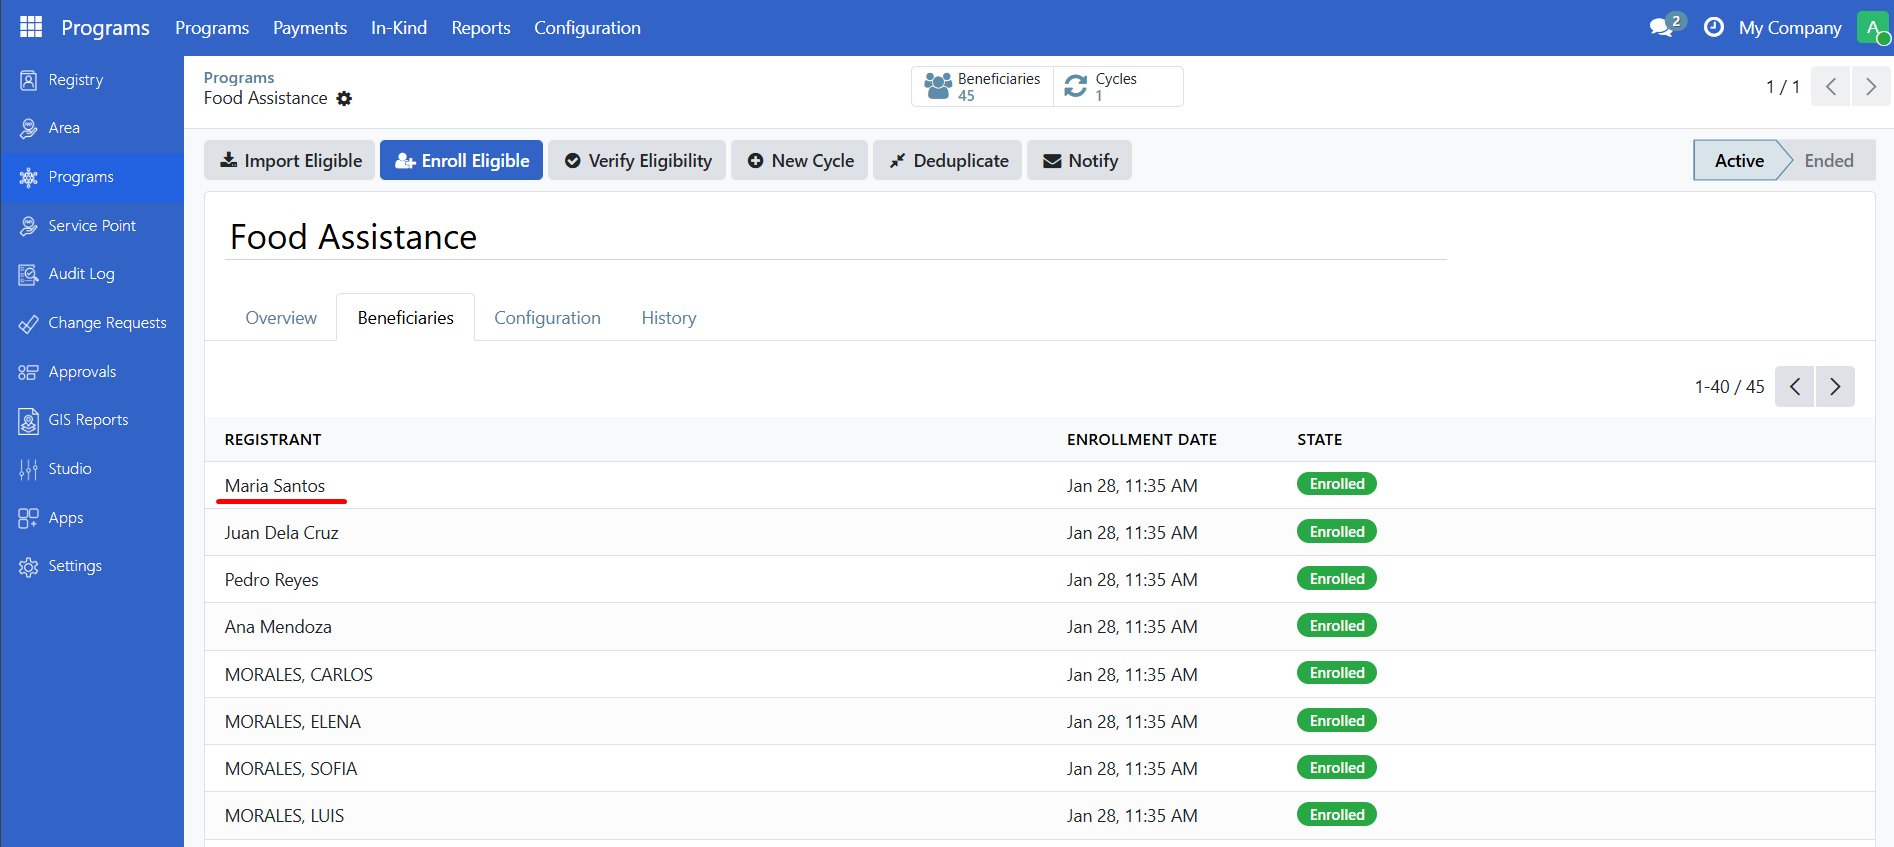The width and height of the screenshot is (1894, 847).
Task: Go to GIS Reports in sidebar
Action: click(x=88, y=420)
